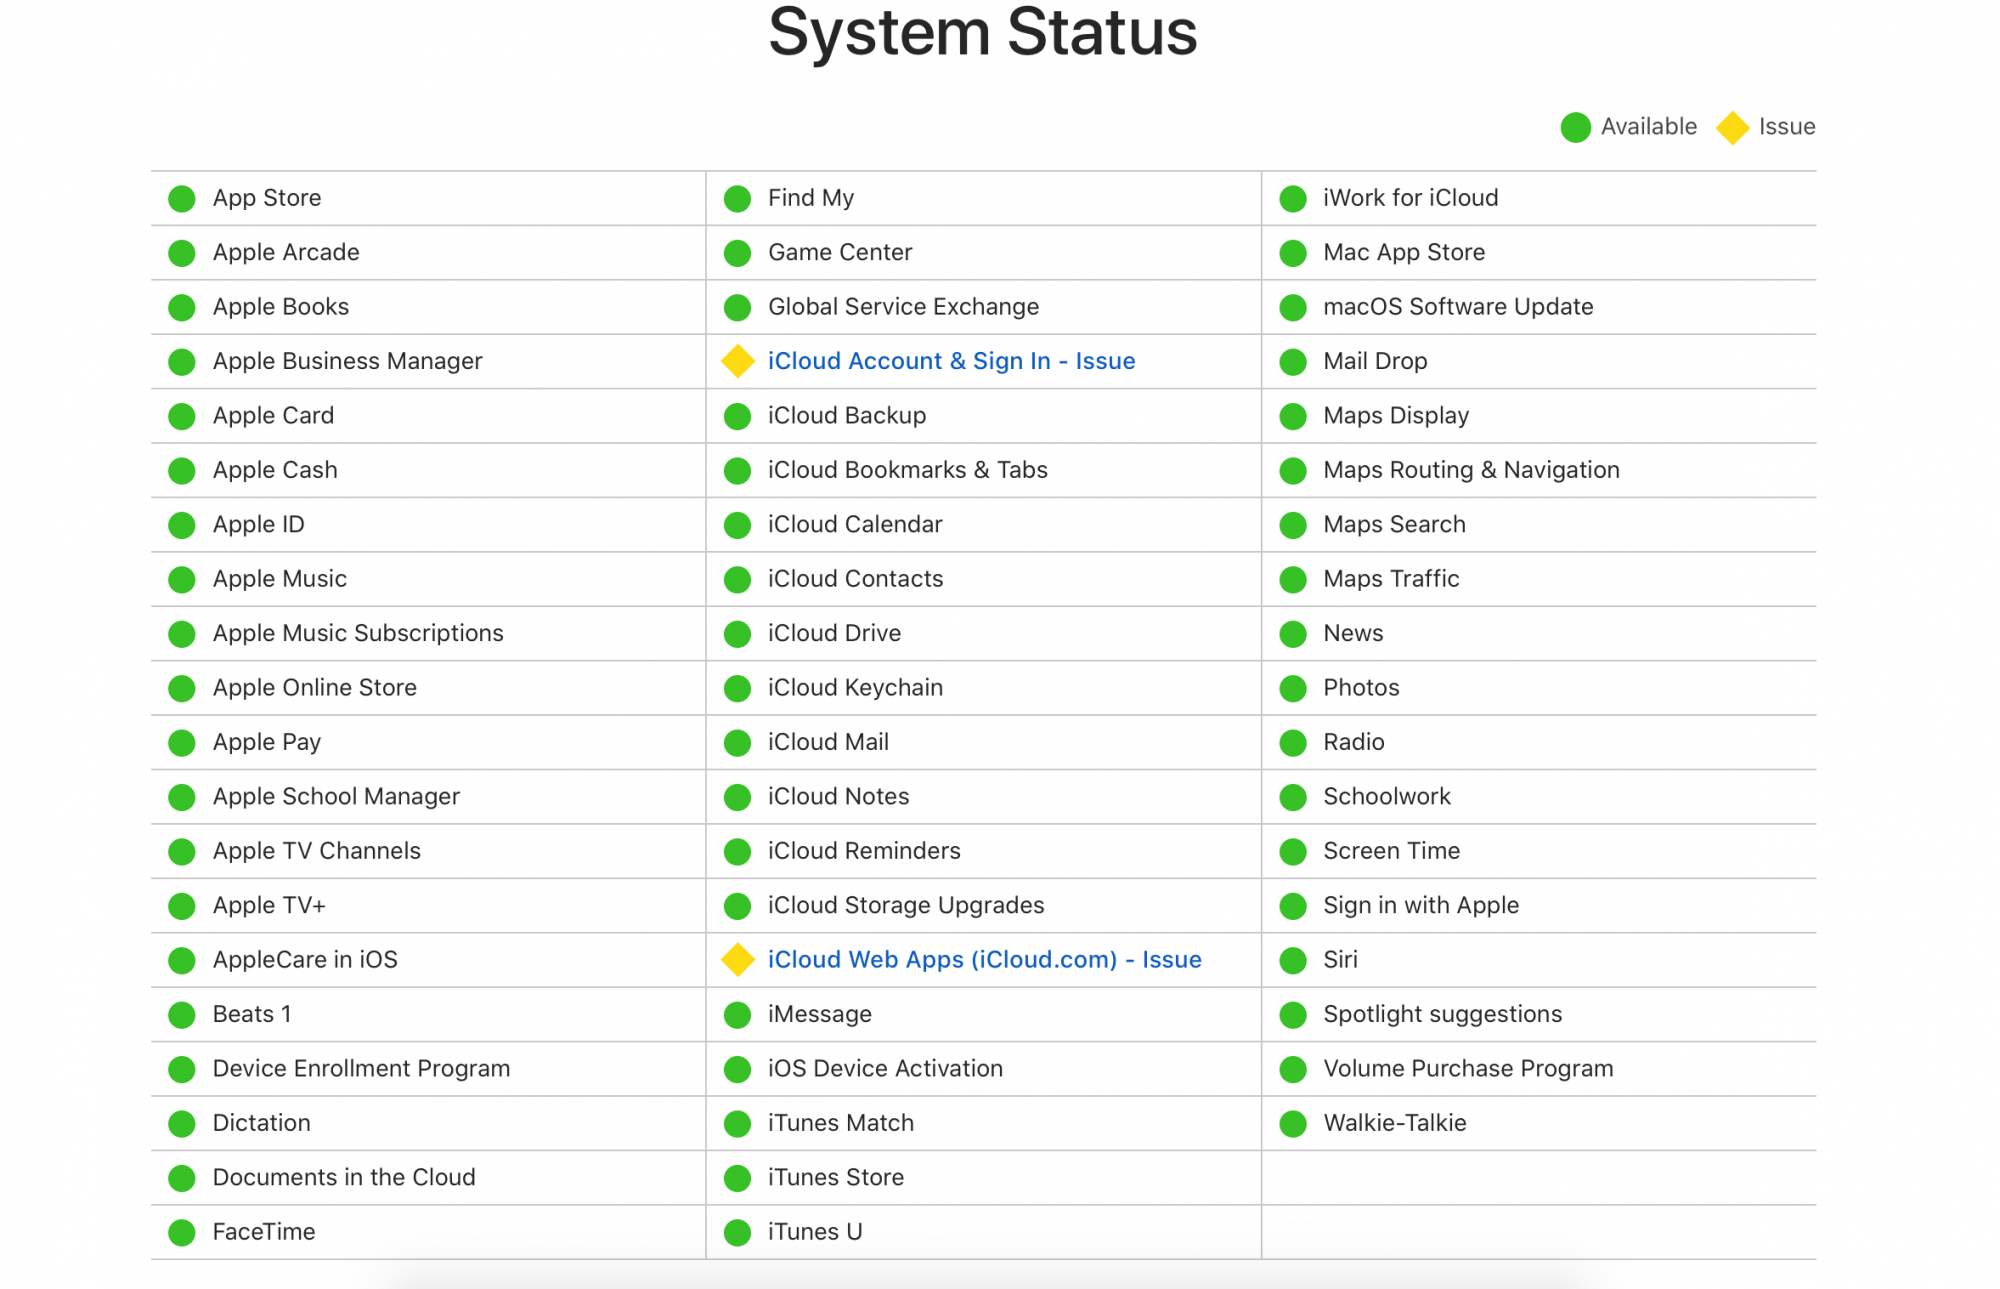Screen dimensions: 2000x1289
Task: Click the macOS Software Update label
Action: coord(1458,307)
